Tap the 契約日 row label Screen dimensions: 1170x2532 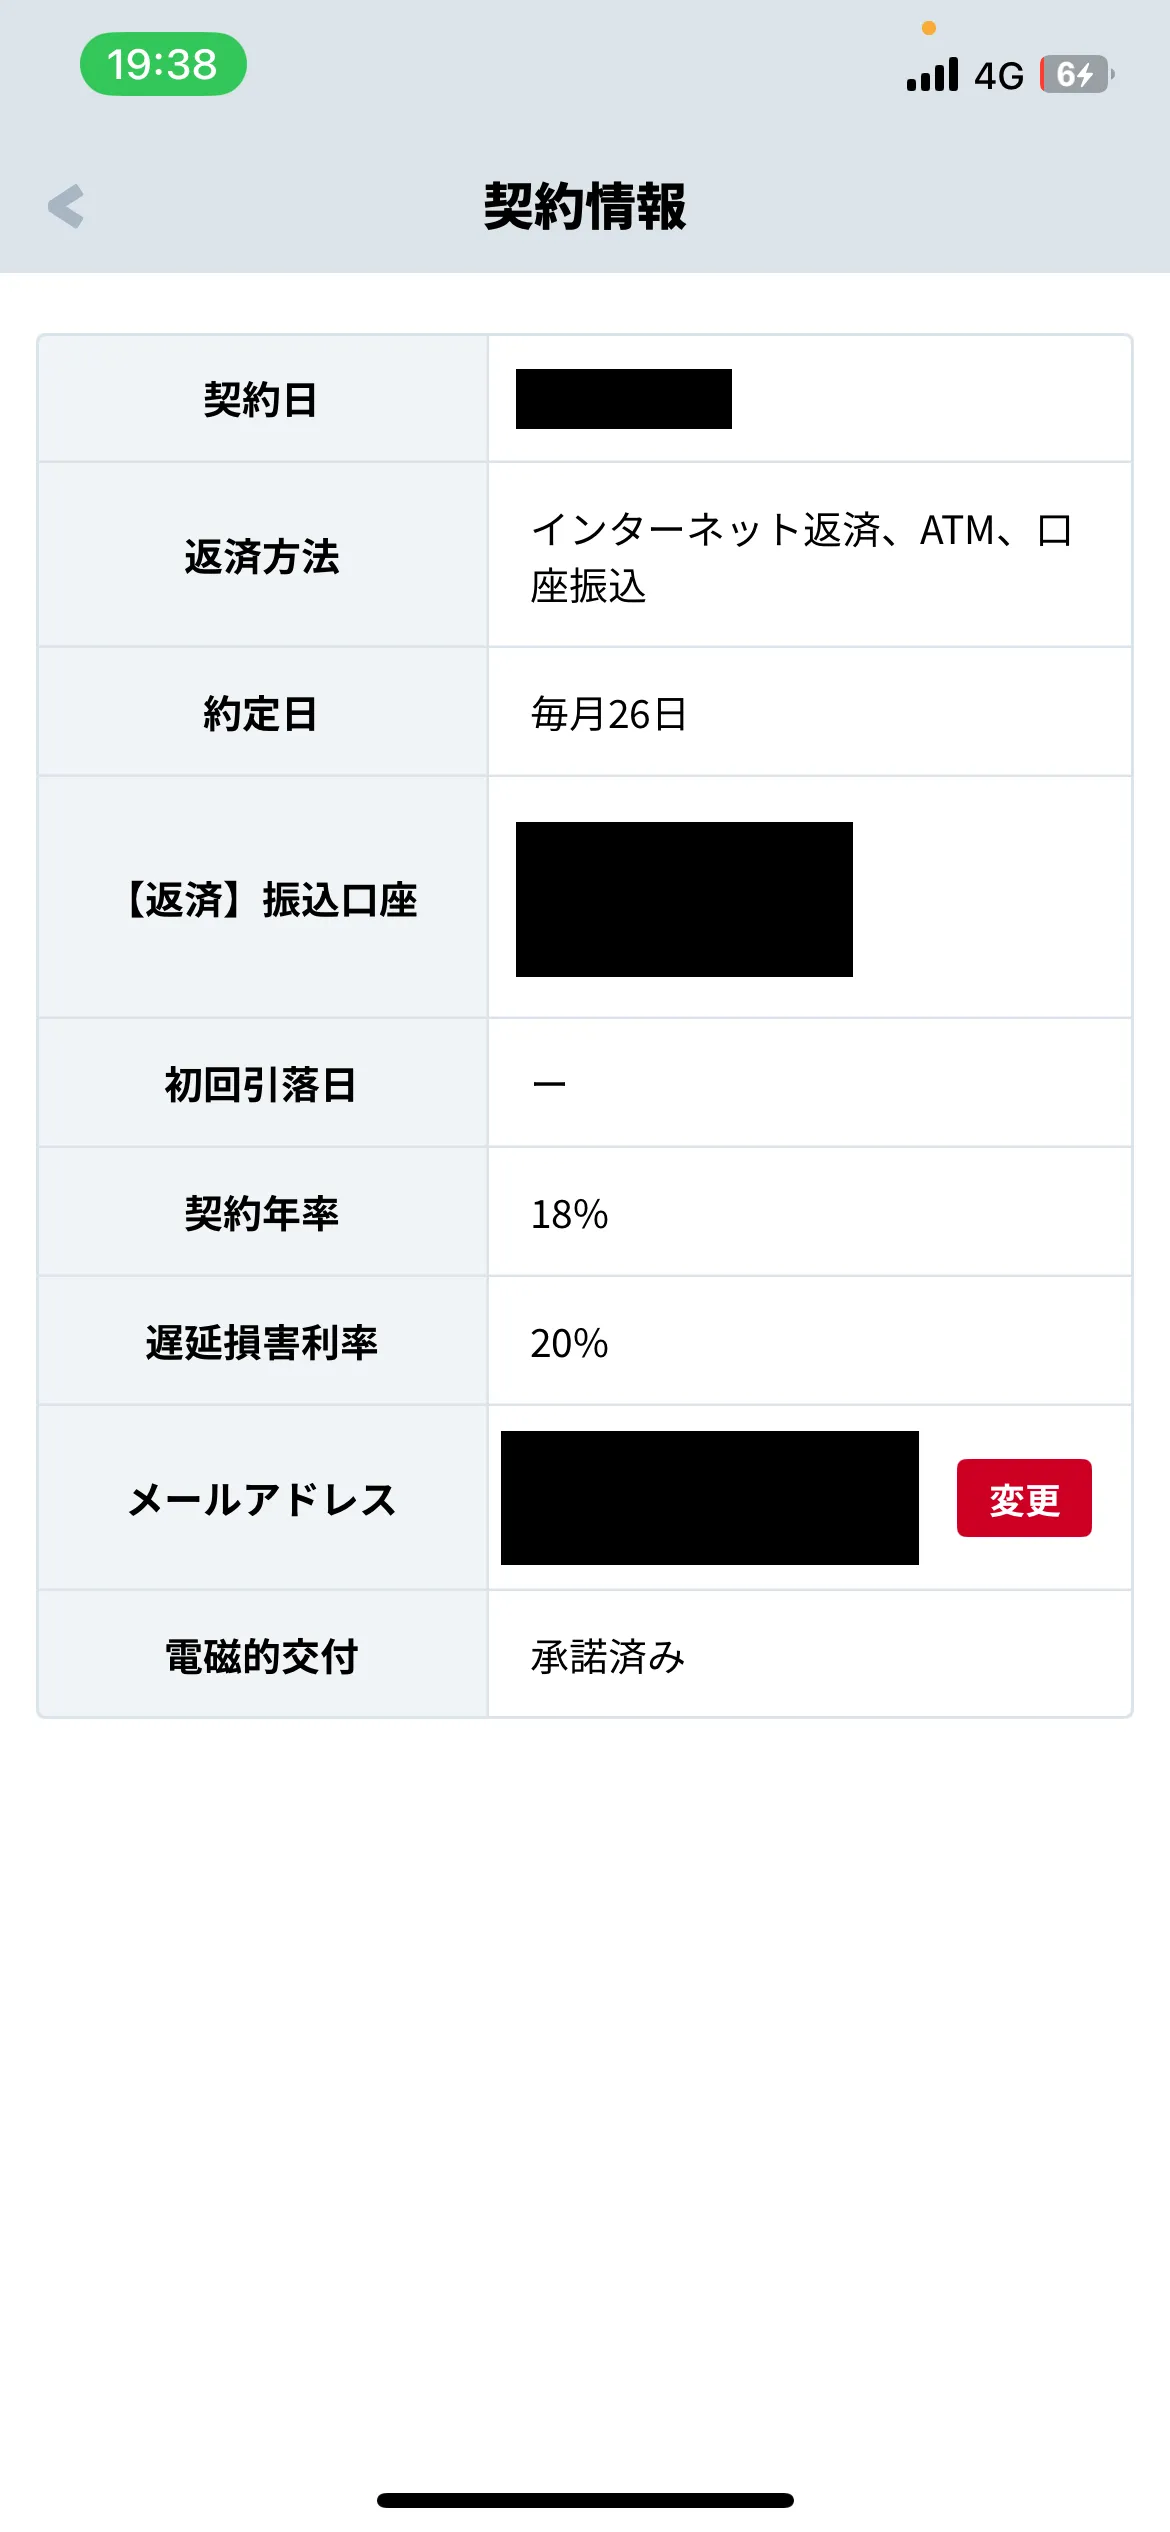(261, 400)
